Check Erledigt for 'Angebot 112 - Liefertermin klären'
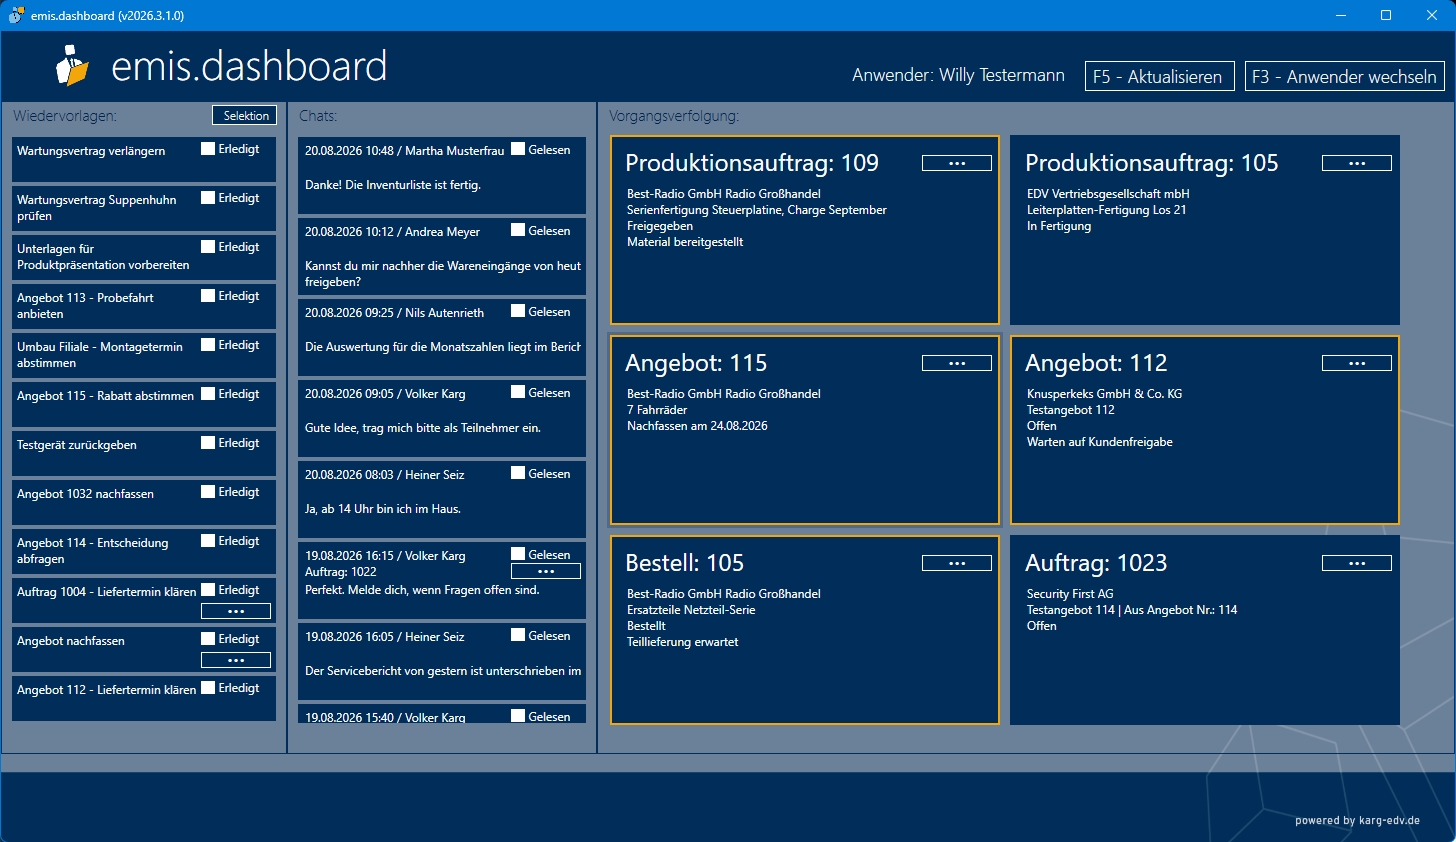The width and height of the screenshot is (1456, 842). click(x=208, y=688)
